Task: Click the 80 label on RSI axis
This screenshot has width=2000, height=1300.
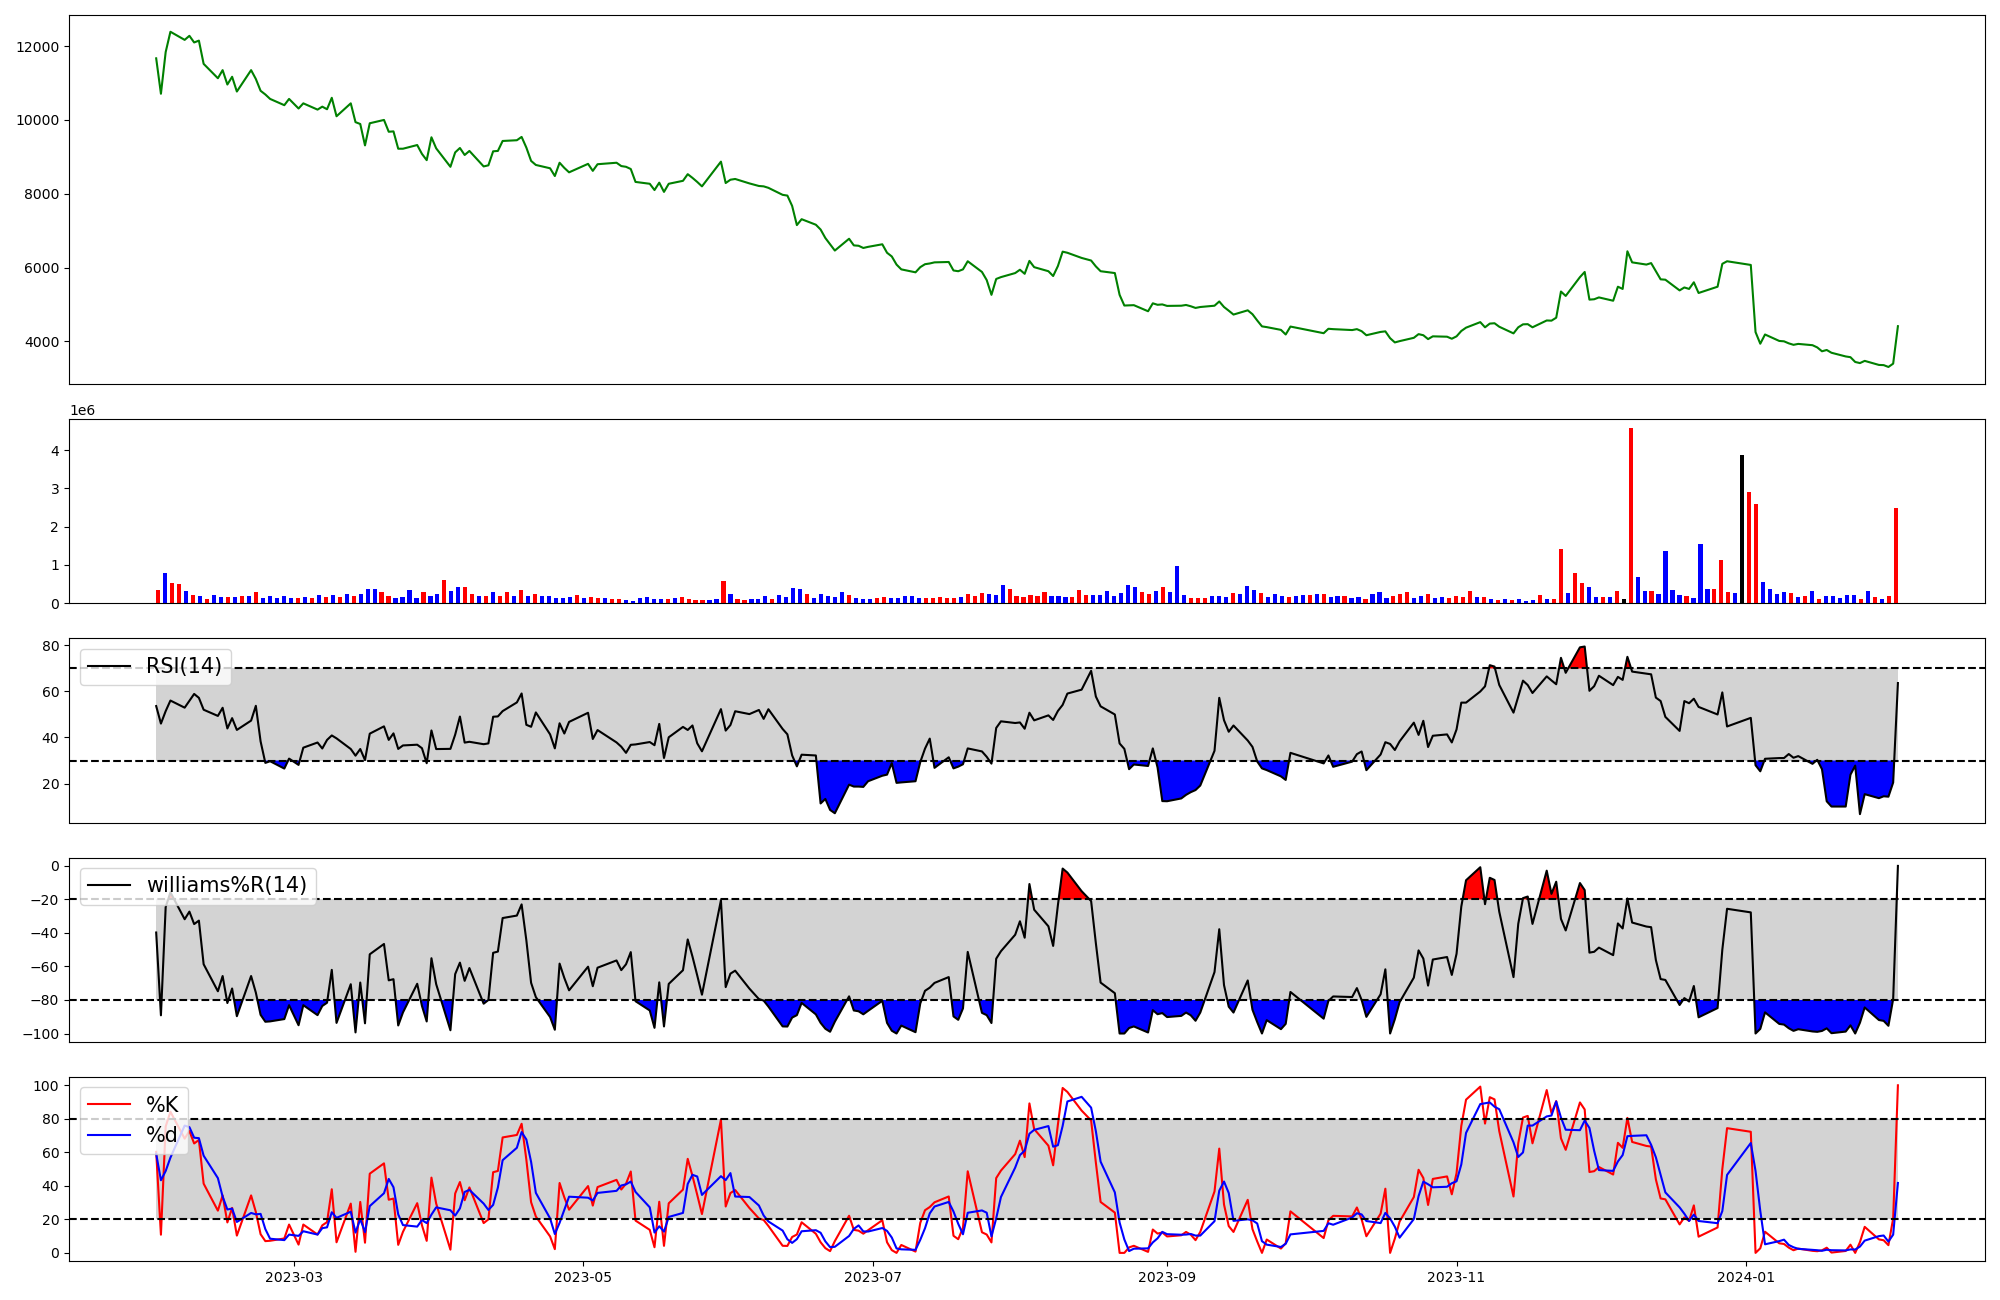Action: point(51,646)
